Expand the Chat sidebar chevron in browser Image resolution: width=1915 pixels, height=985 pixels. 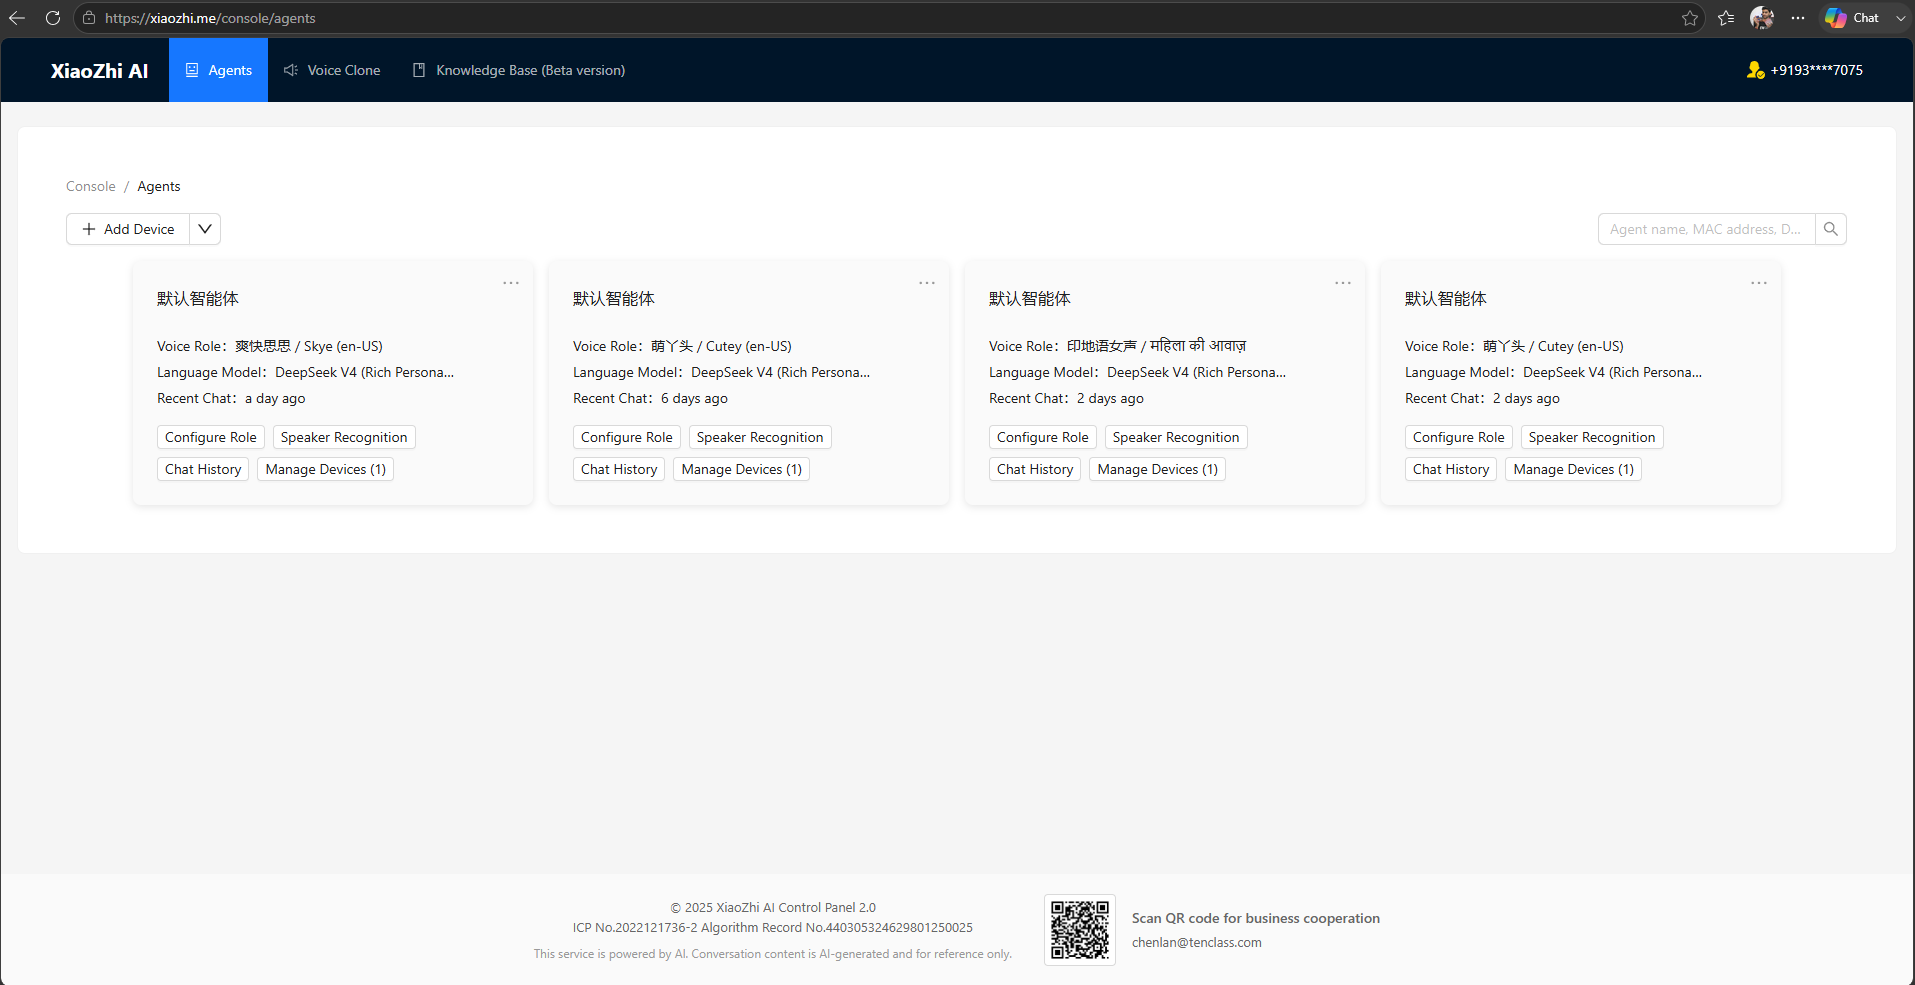click(1900, 18)
